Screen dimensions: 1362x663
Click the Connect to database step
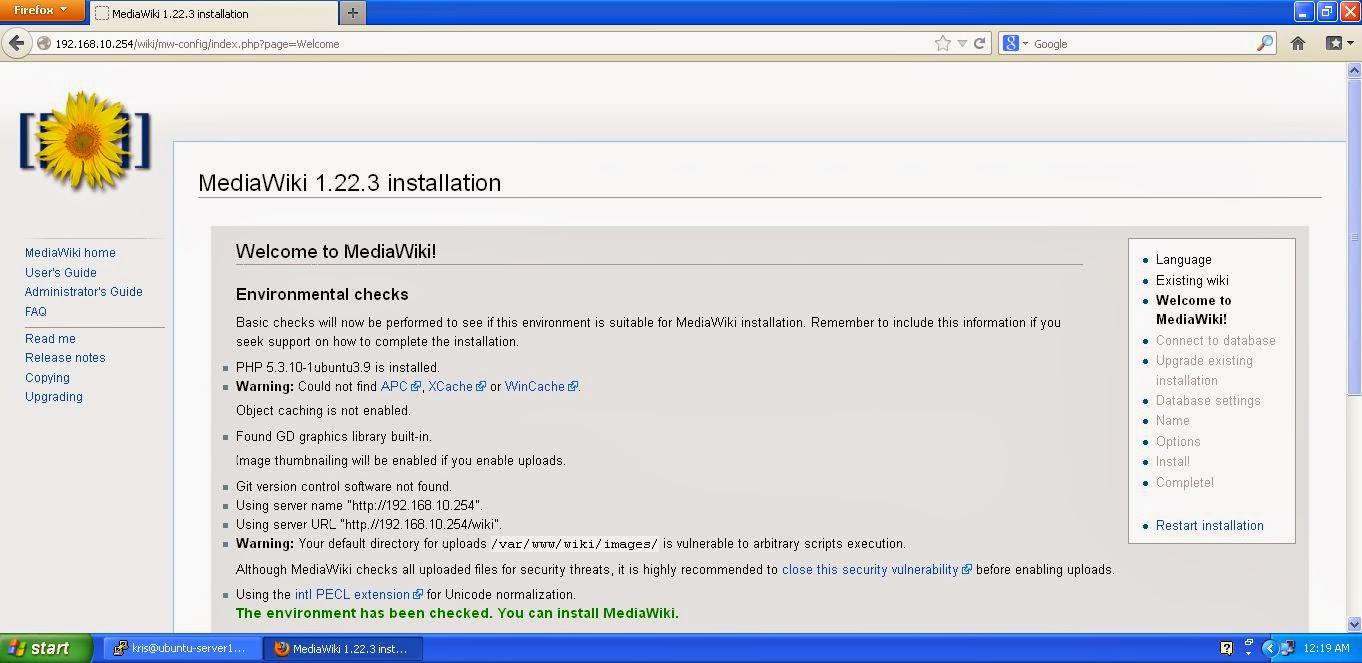(x=1216, y=340)
